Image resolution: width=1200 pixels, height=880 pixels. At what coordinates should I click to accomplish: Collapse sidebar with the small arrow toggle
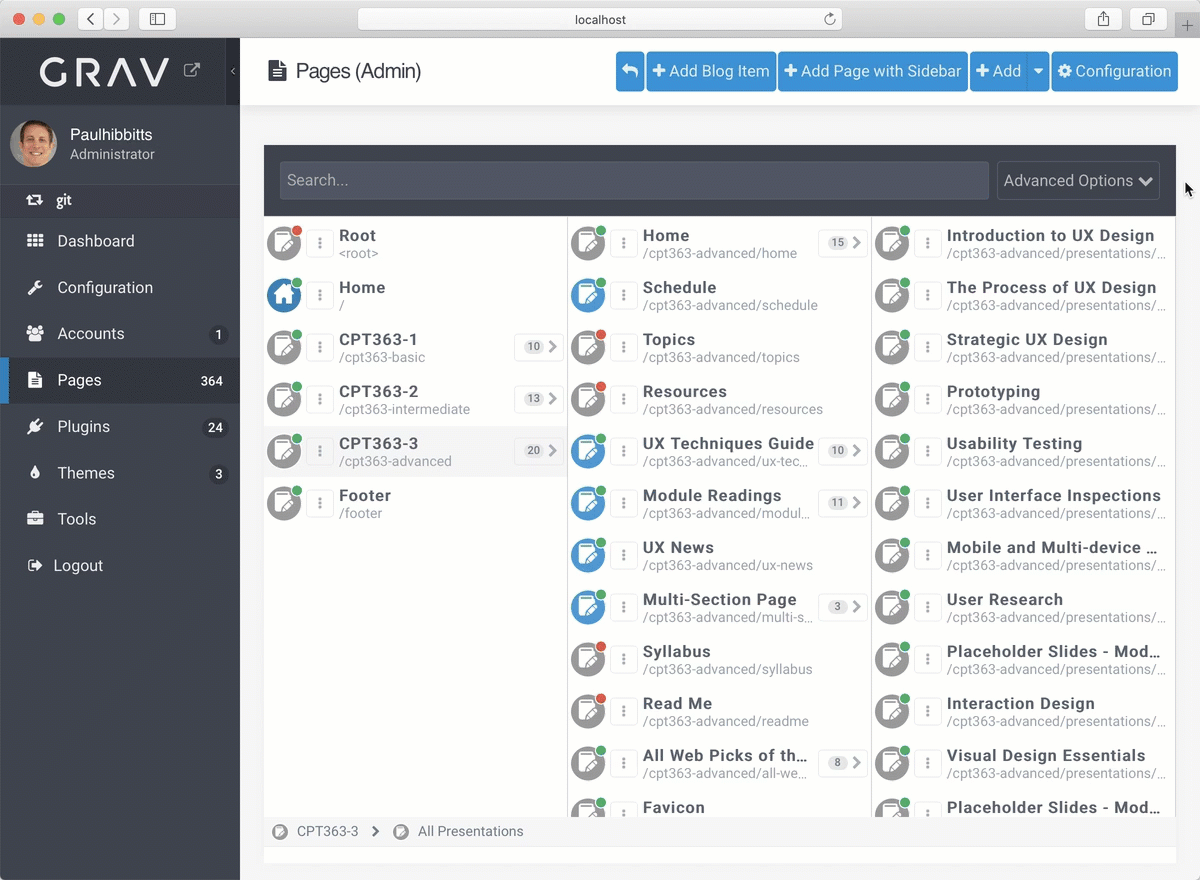[233, 71]
